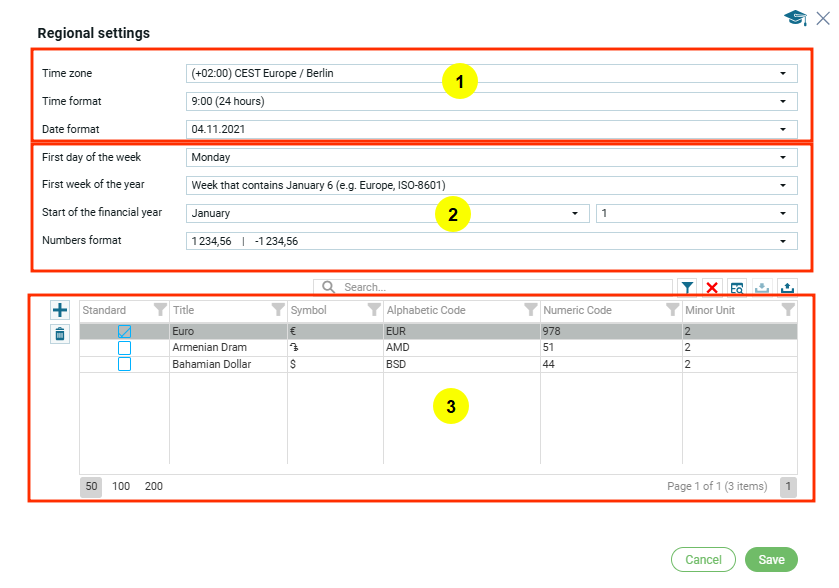Image resolution: width=839 pixels, height=588 pixels.
Task: Check Standard box for Bahamian Dollar
Action: tap(125, 365)
